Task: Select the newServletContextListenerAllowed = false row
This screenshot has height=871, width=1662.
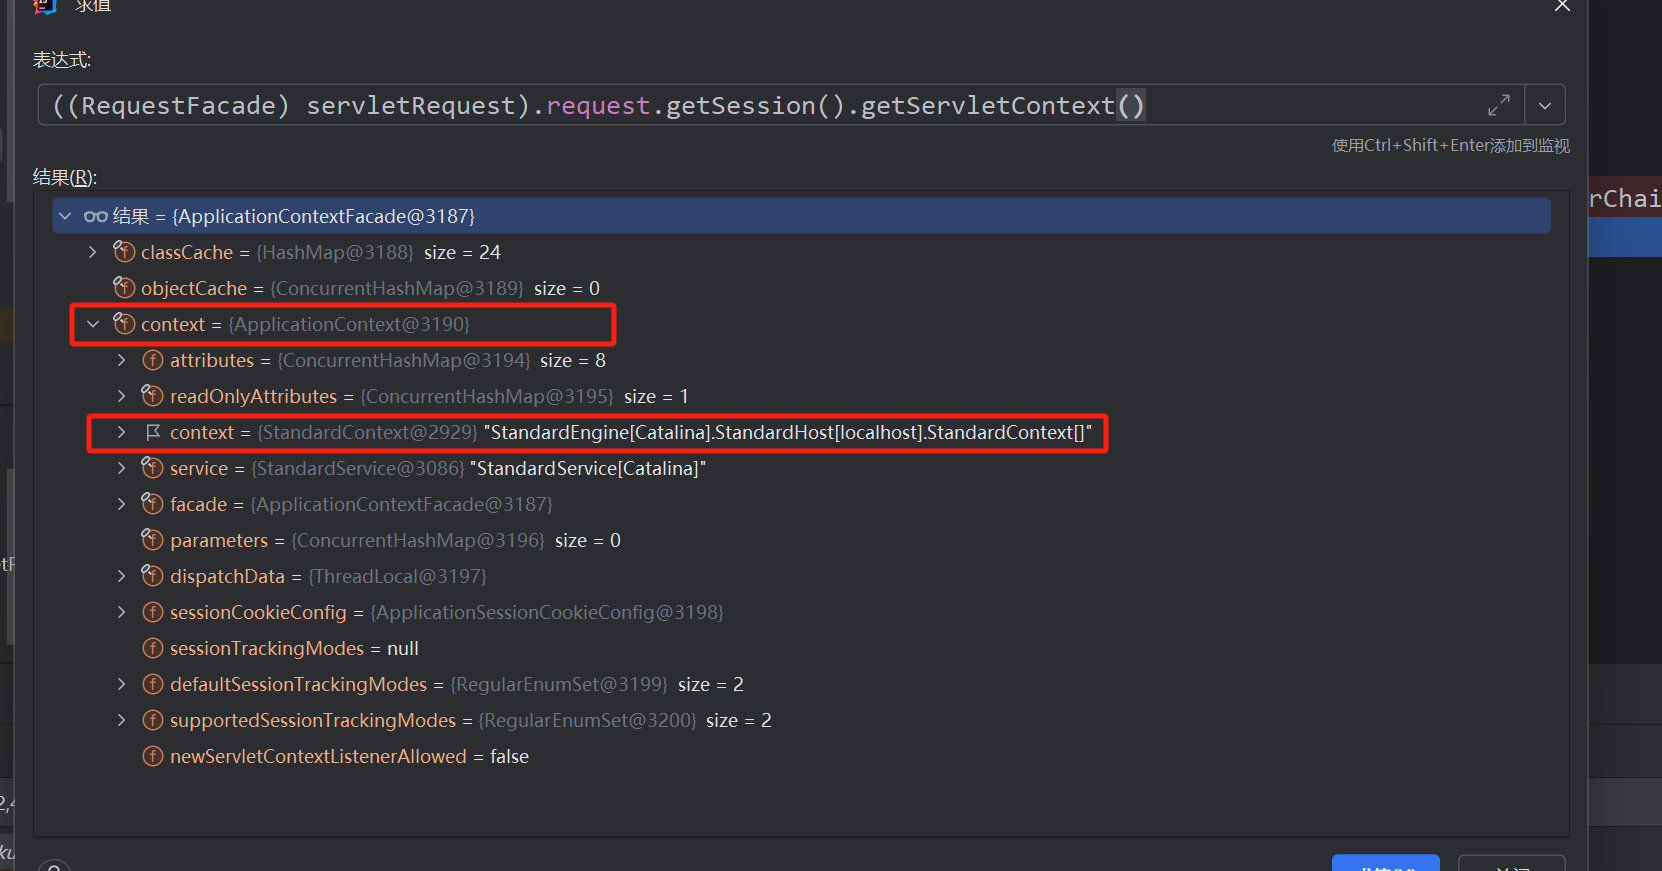Action: pyautogui.click(x=802, y=756)
